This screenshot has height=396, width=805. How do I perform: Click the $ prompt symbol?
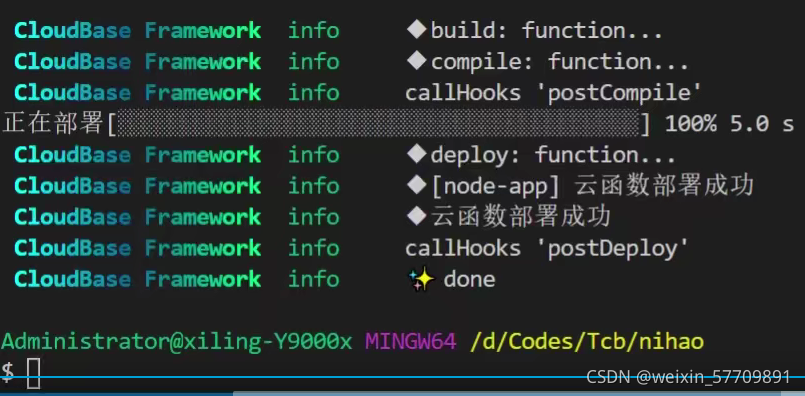pos(7,372)
